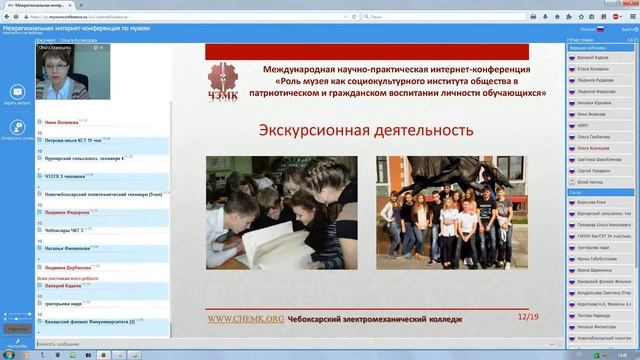640x360 pixels.
Task: Select guest Лютова Надежда
Action: tap(600, 316)
